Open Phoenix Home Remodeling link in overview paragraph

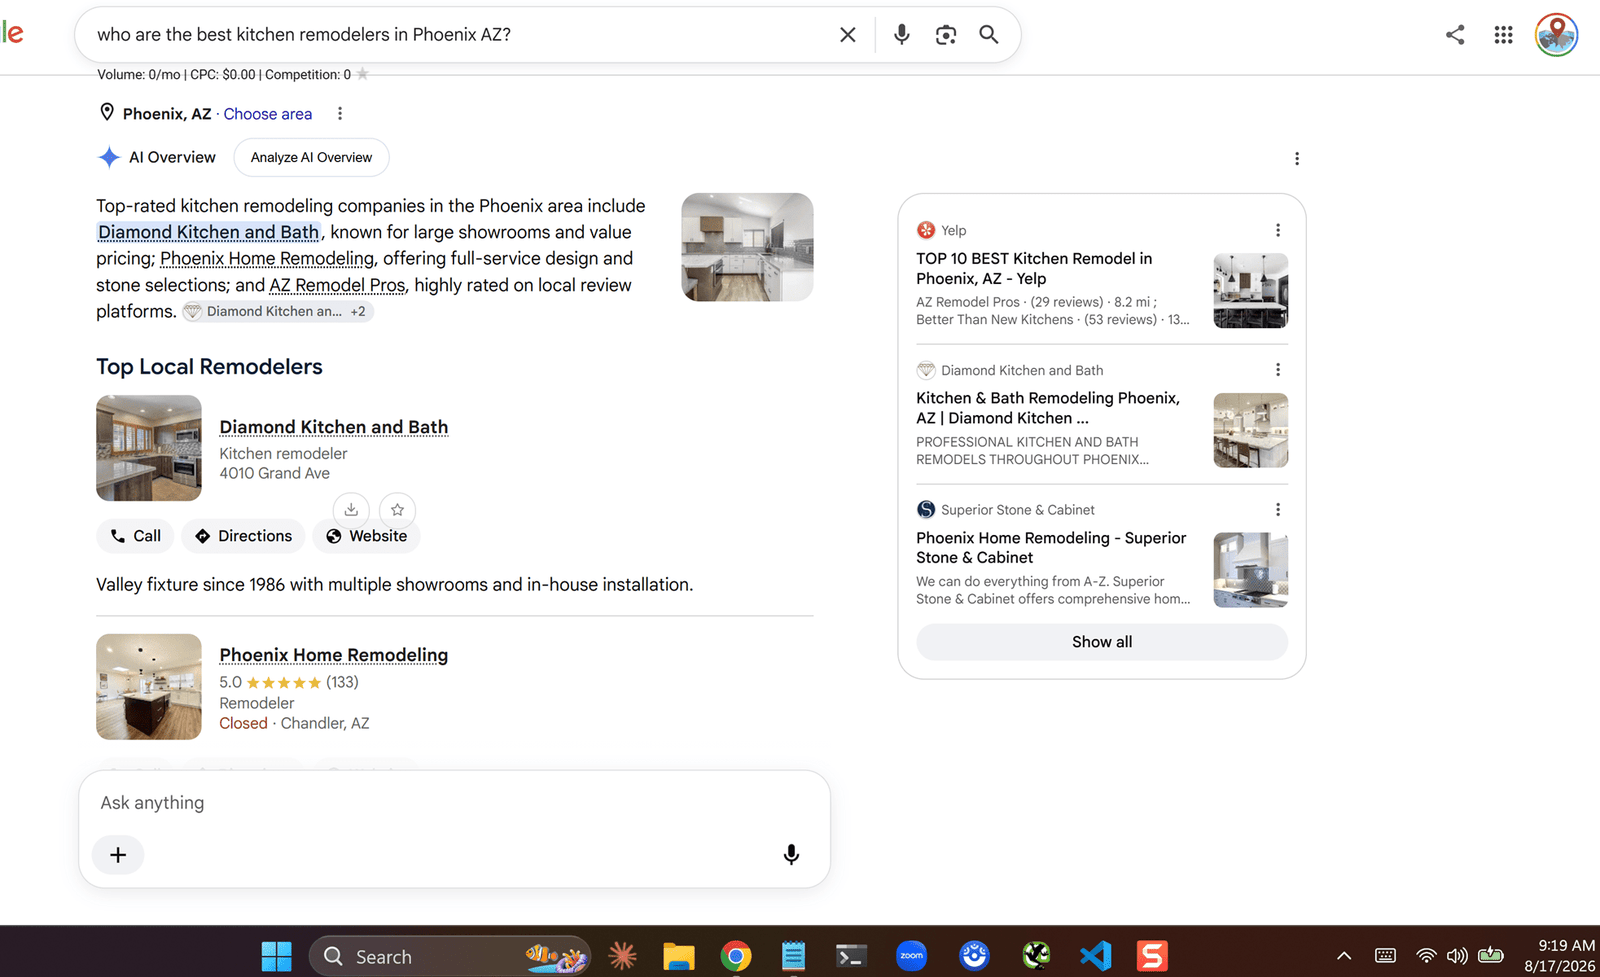pyautogui.click(x=267, y=258)
